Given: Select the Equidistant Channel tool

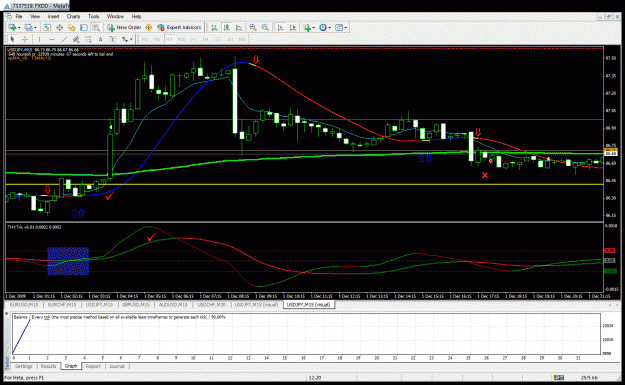Looking at the screenshot, I should (x=76, y=39).
